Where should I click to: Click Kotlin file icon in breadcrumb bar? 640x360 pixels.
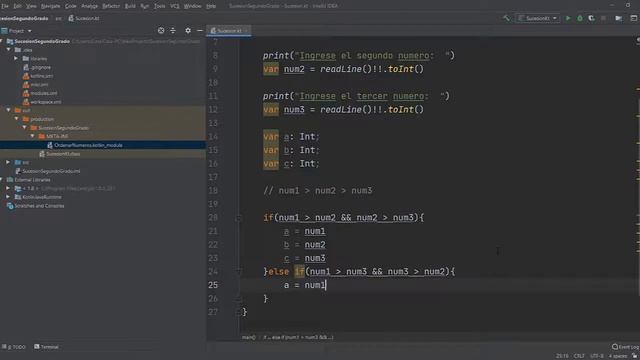click(71, 18)
